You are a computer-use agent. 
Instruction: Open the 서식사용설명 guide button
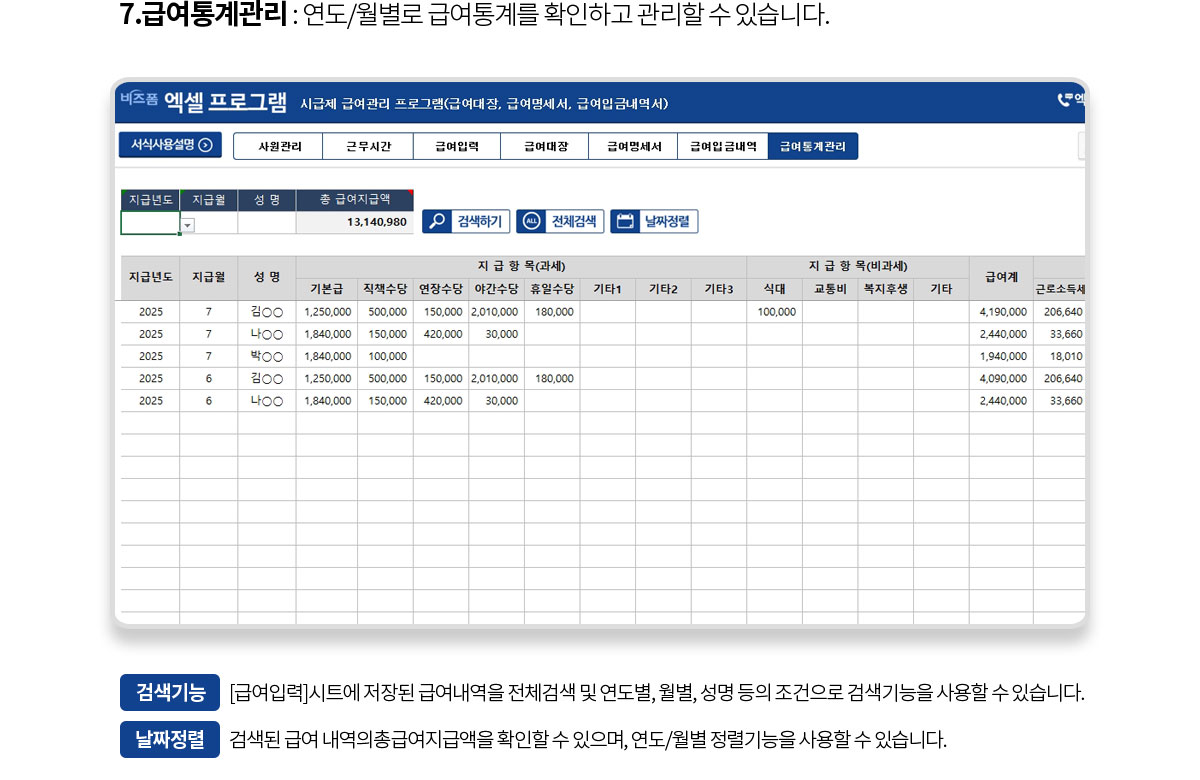(169, 145)
